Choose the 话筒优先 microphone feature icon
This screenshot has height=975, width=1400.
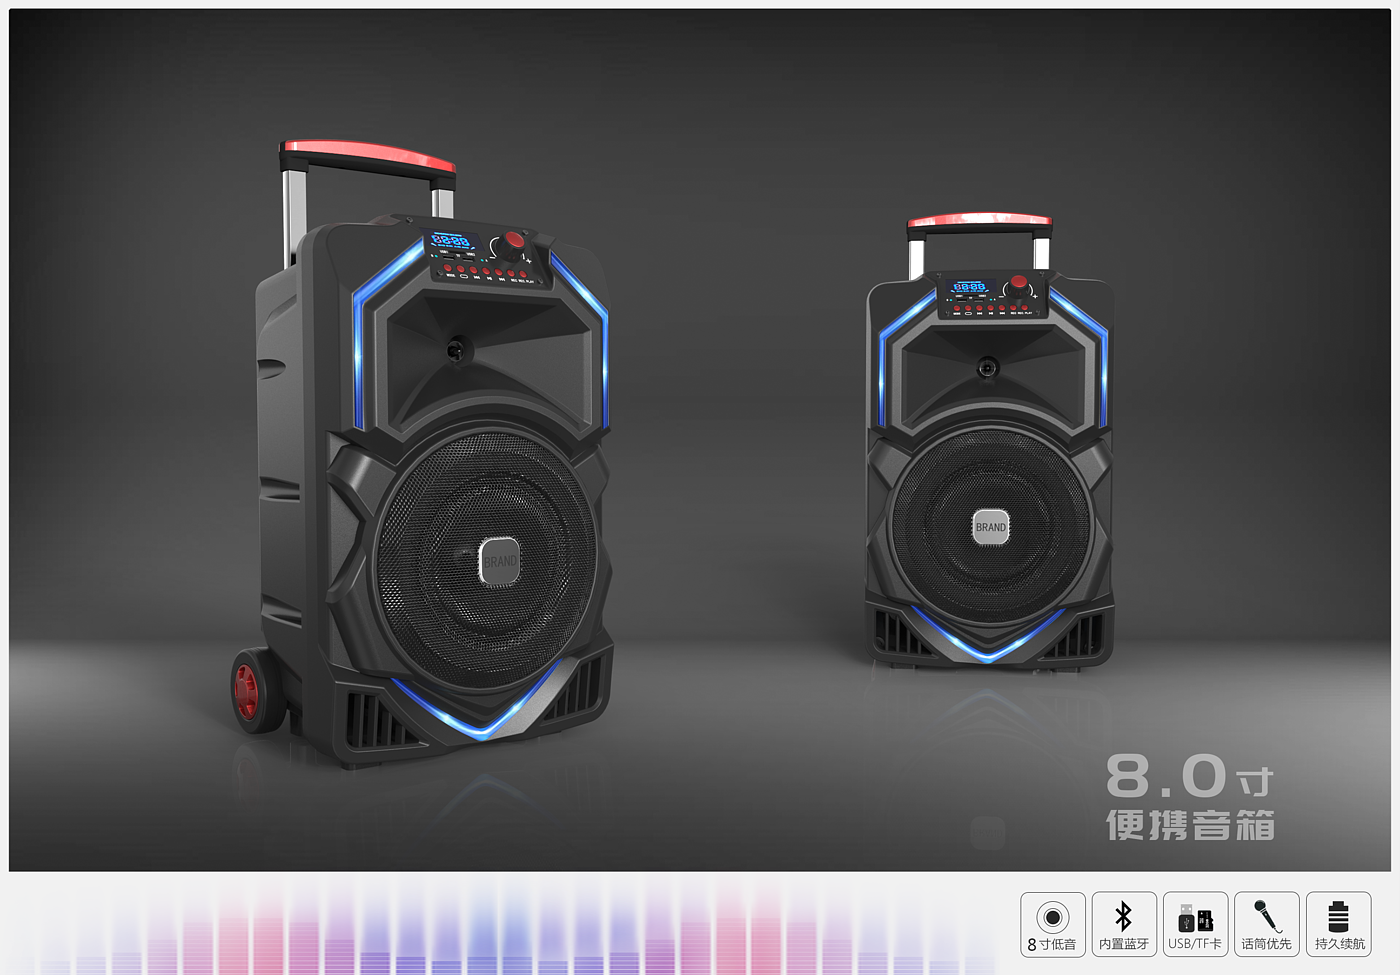pos(1267,924)
